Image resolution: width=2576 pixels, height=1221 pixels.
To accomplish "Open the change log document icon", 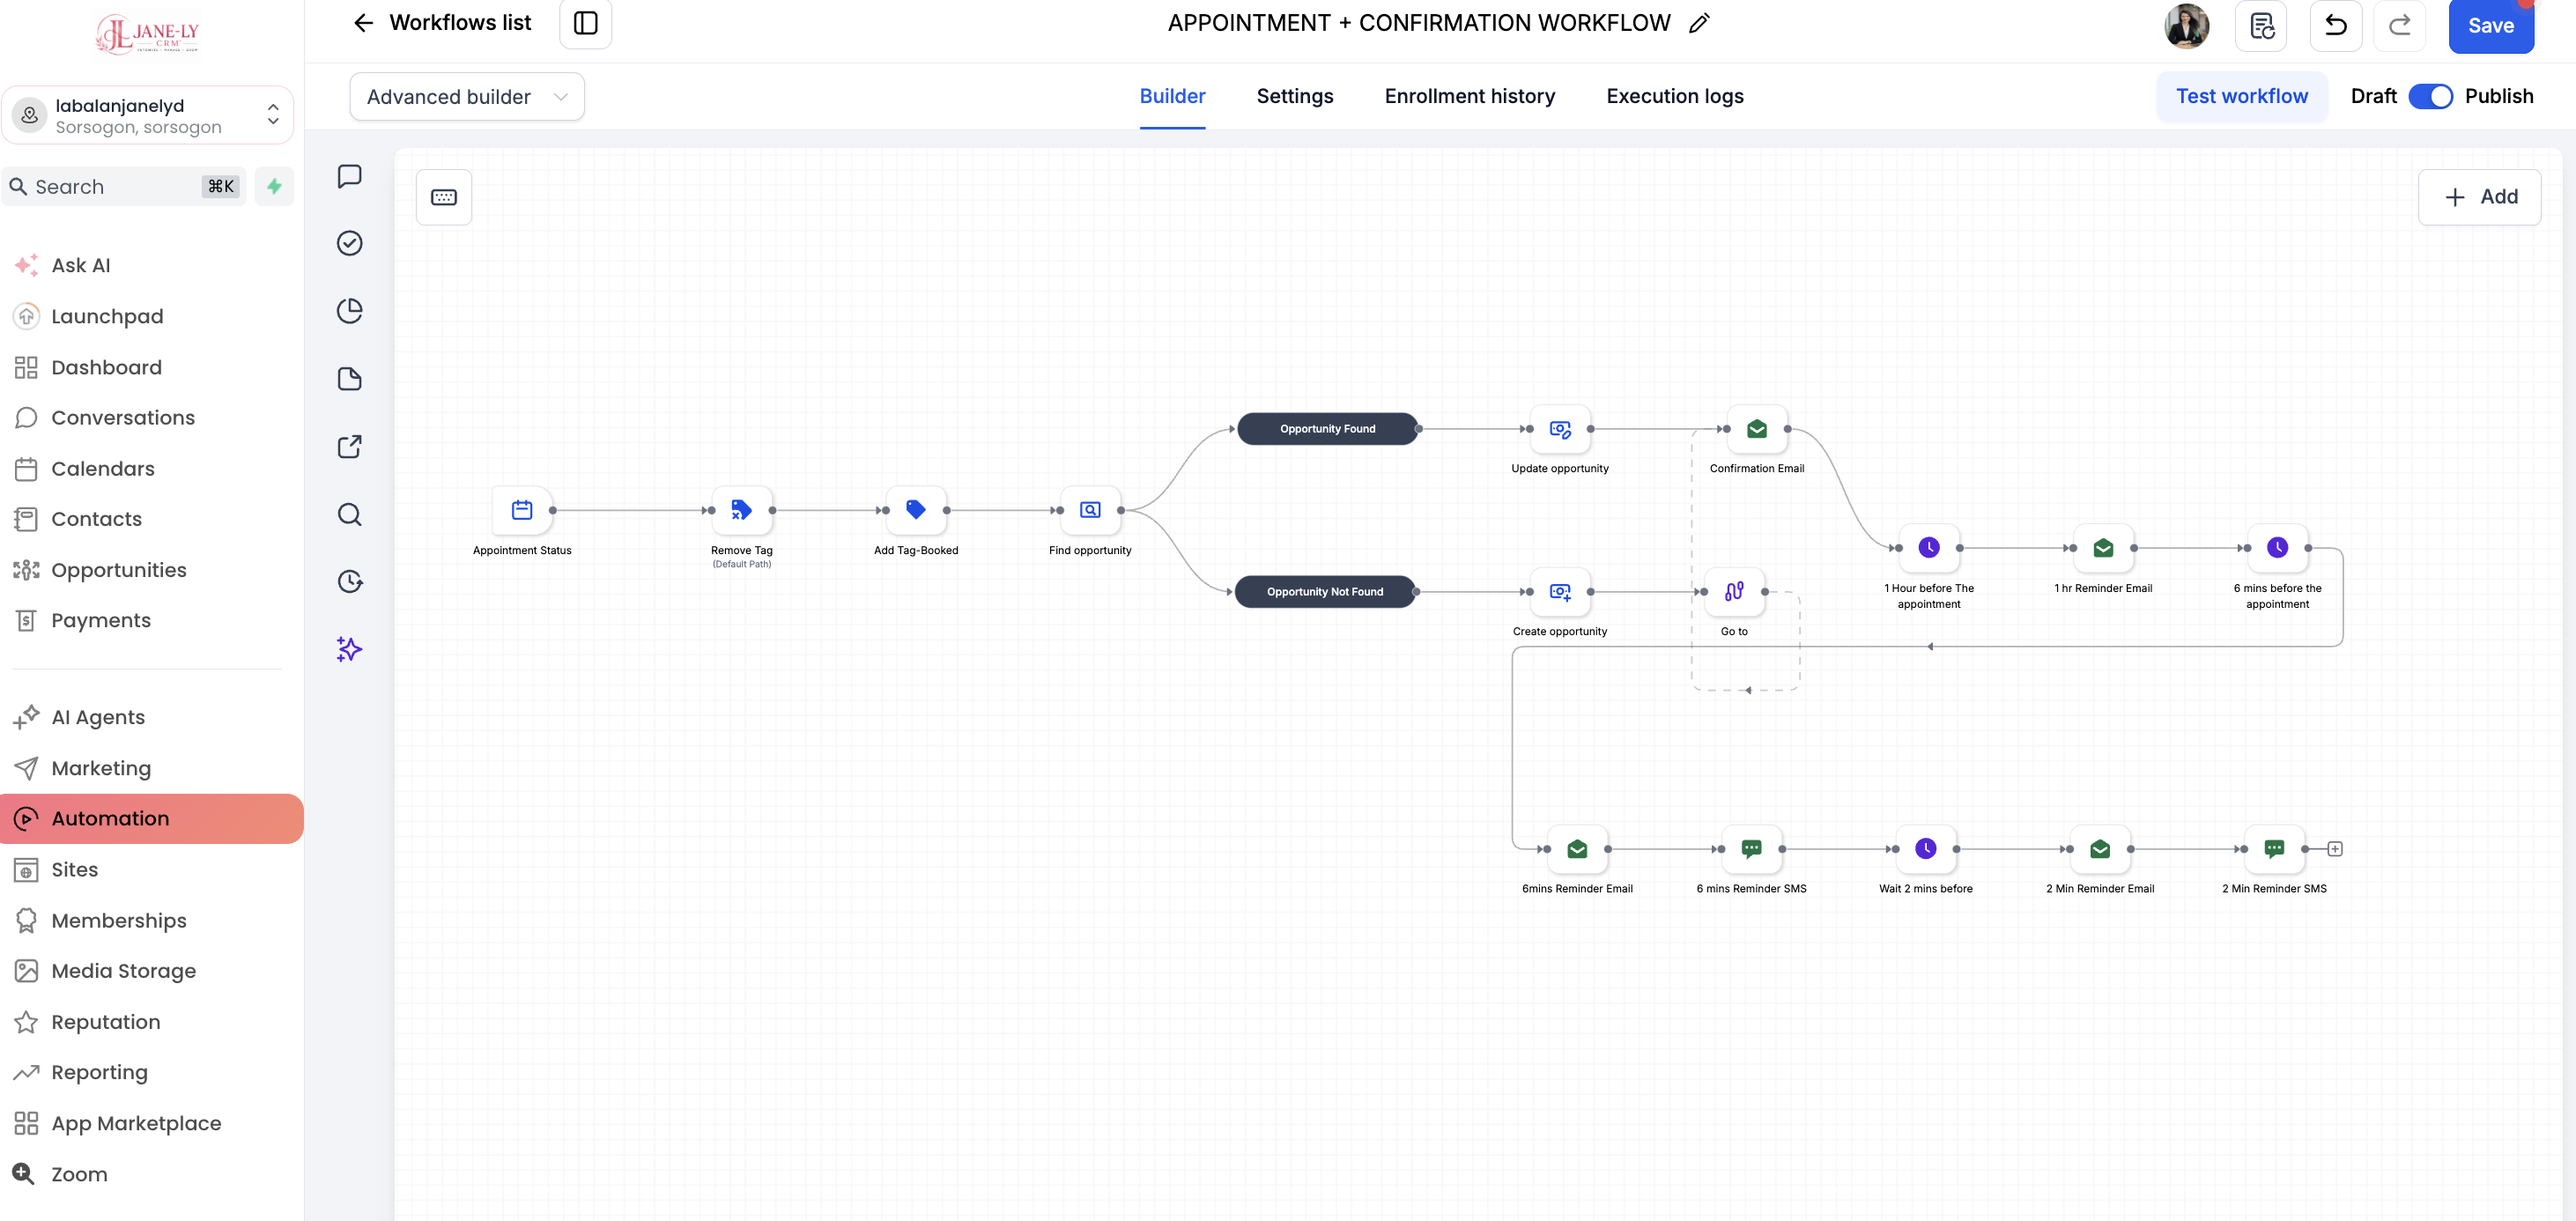I will click(2261, 25).
